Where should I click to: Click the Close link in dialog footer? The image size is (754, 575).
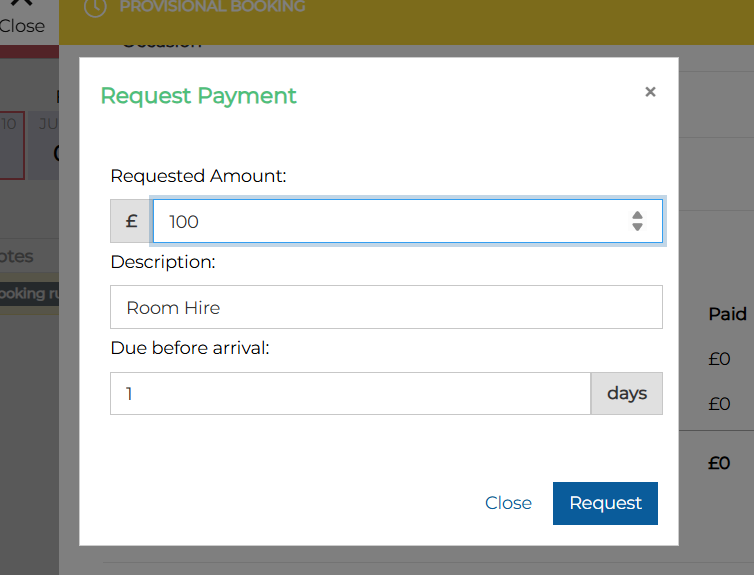(508, 503)
